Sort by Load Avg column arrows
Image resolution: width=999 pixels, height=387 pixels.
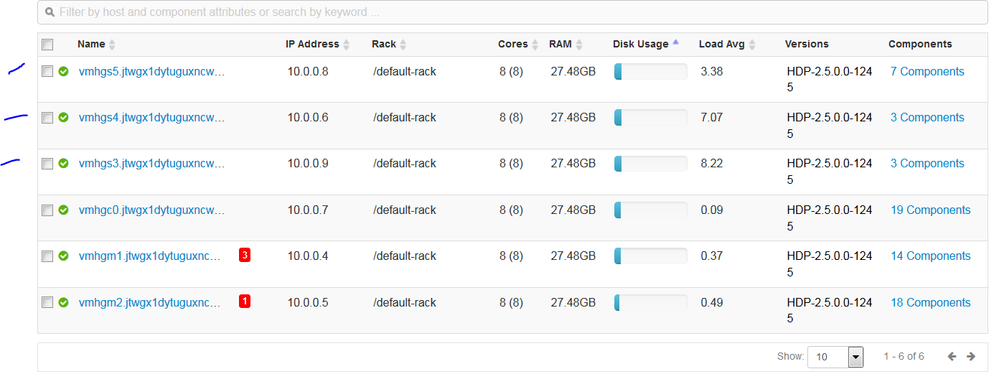[752, 45]
